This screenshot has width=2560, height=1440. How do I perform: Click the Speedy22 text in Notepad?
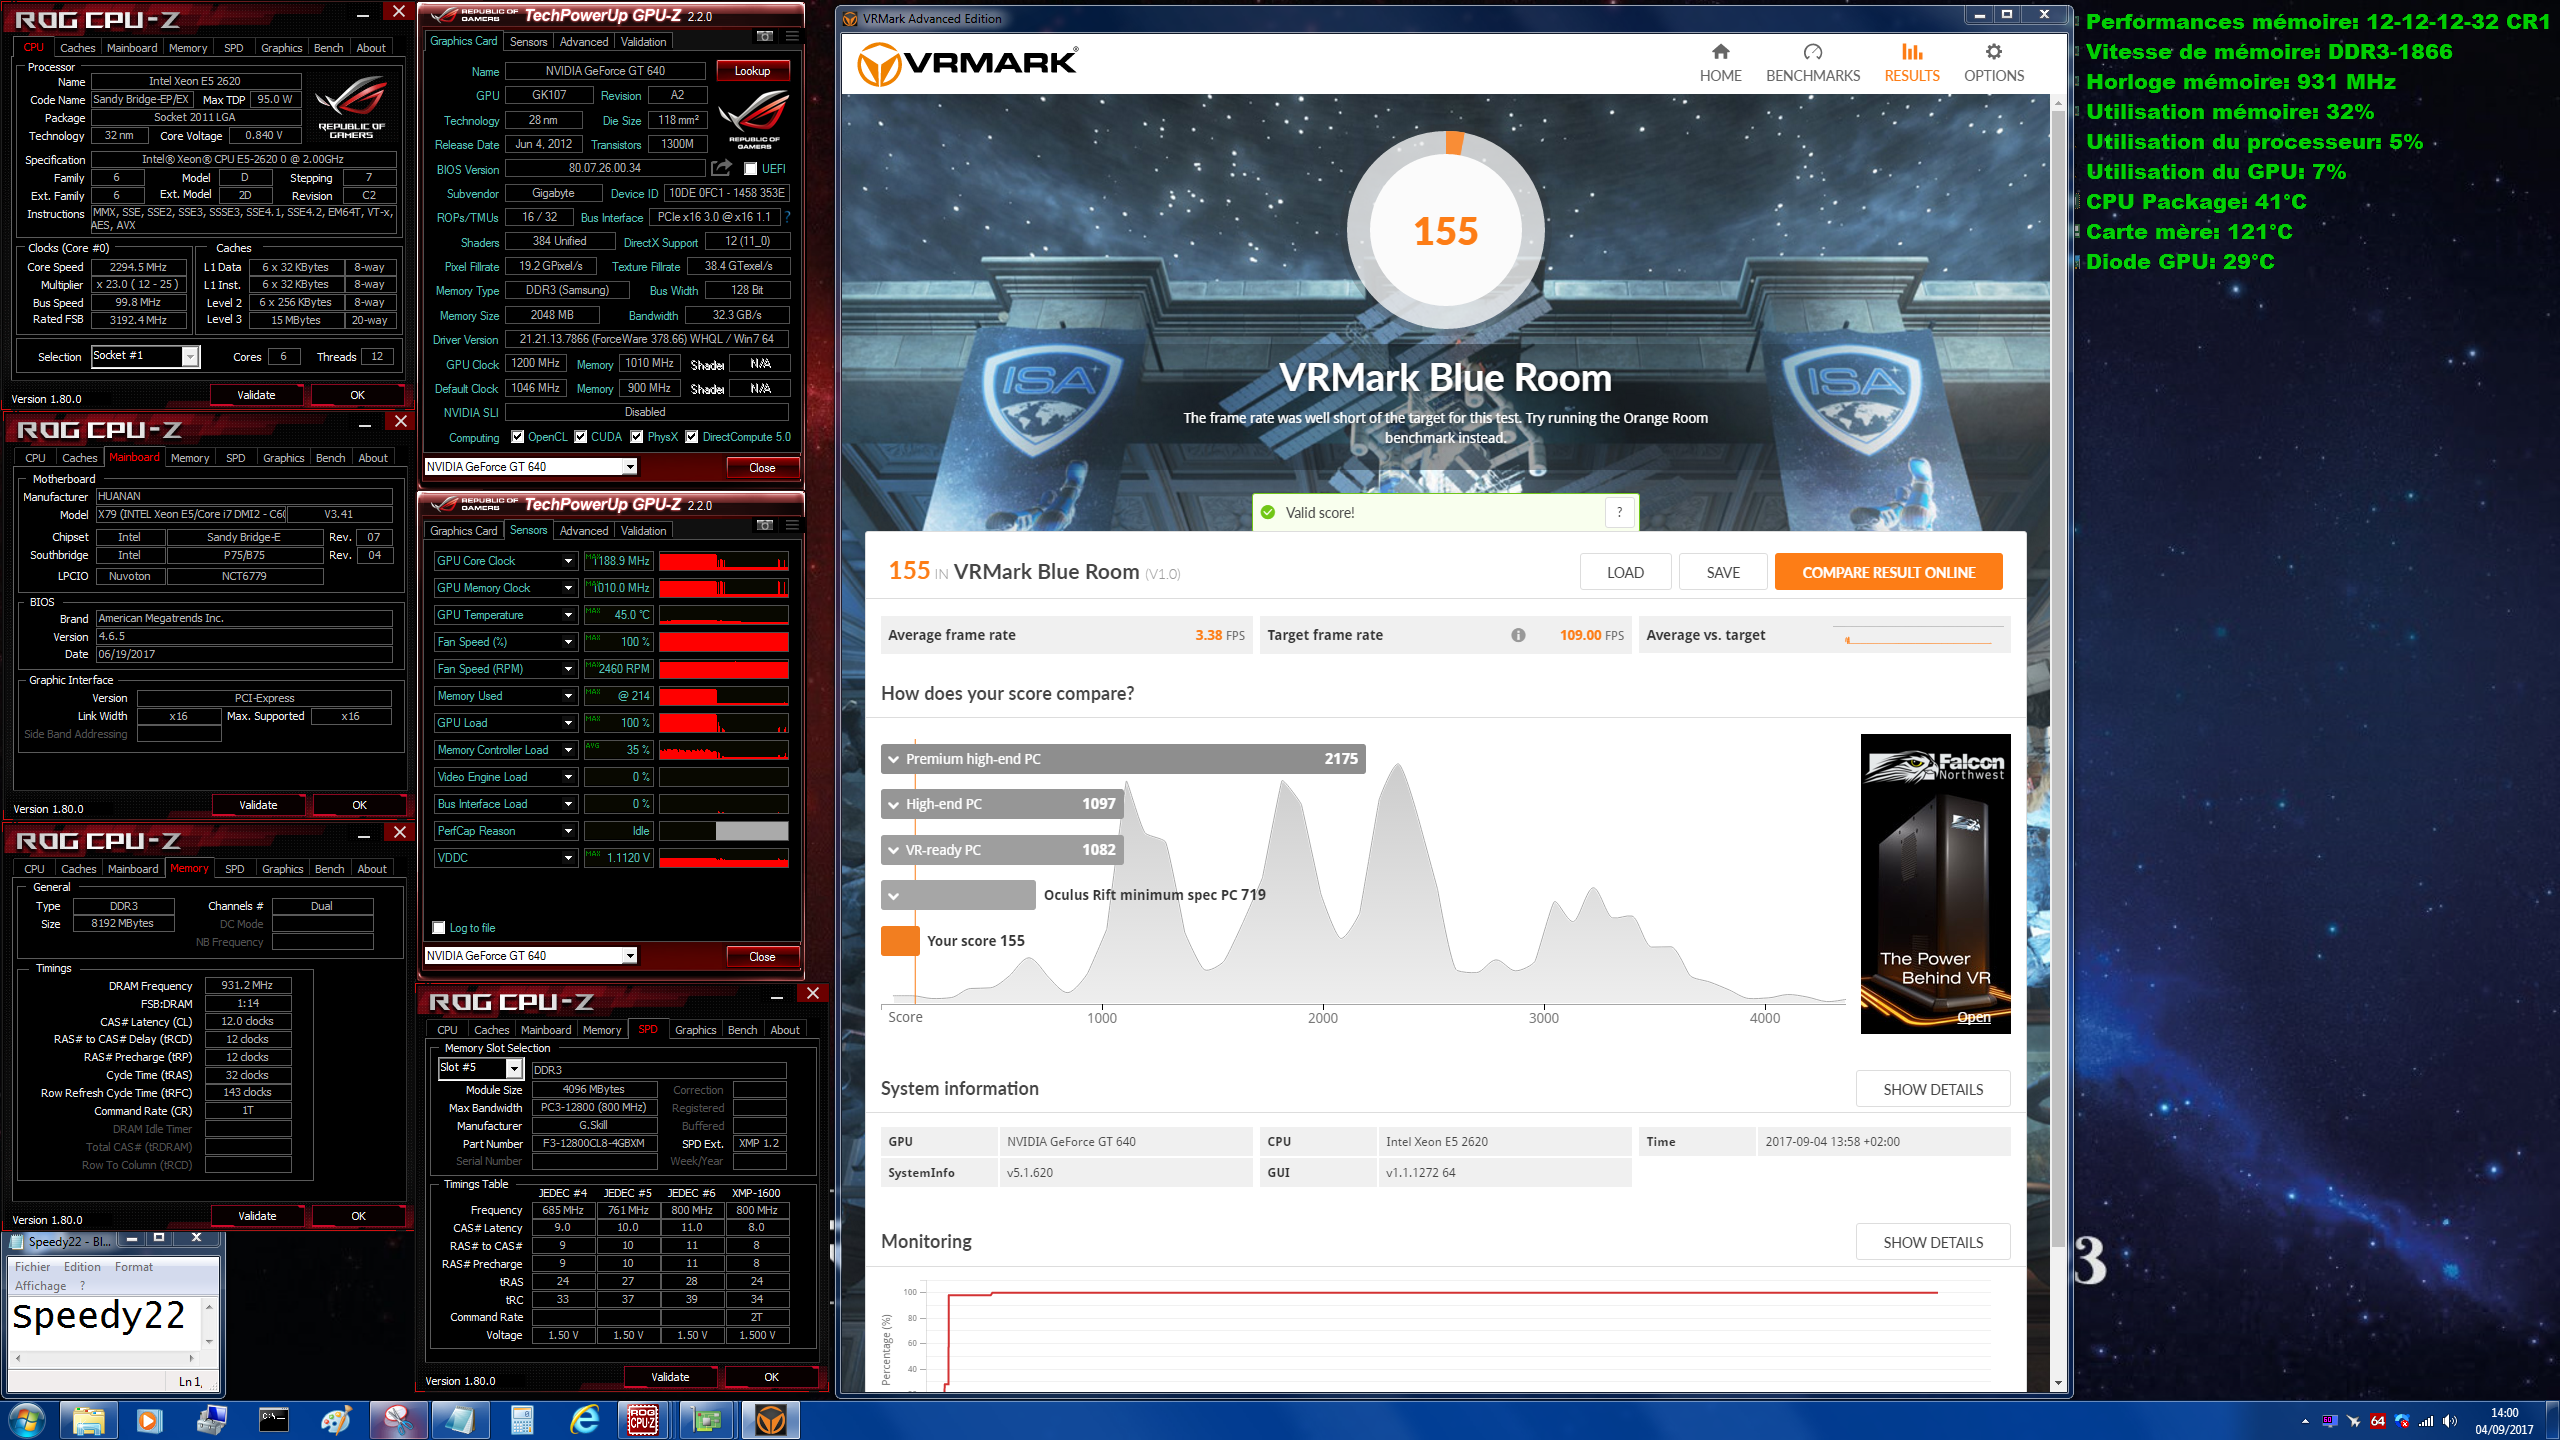tap(99, 1314)
